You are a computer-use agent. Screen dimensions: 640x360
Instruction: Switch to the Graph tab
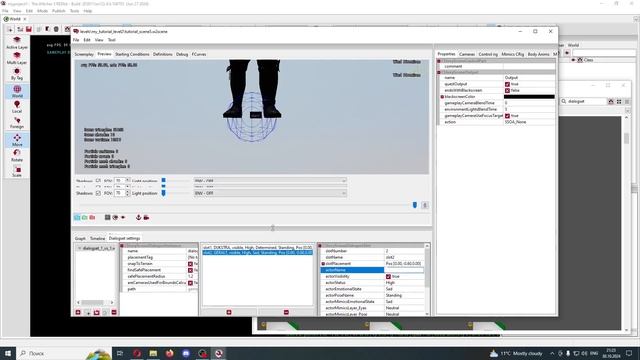point(80,238)
